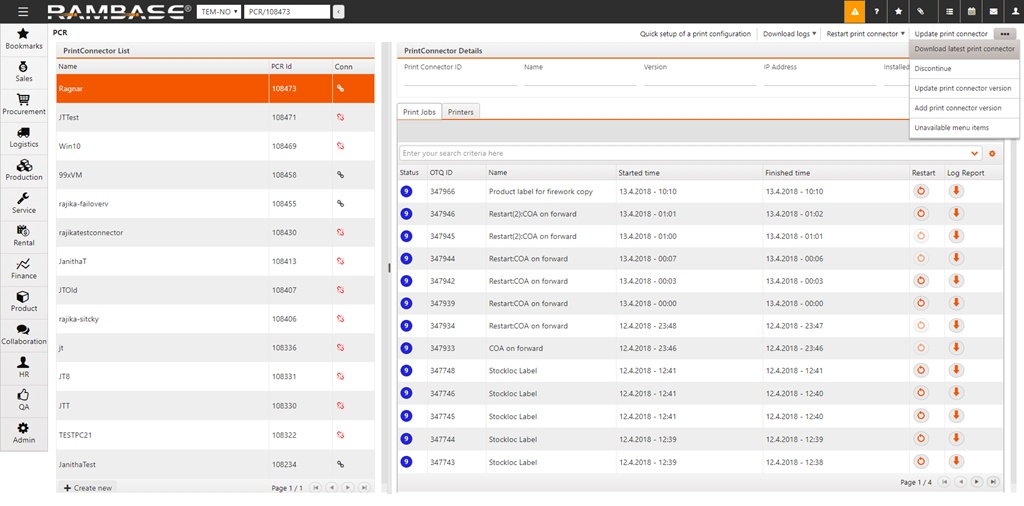Click the orange warning alert icon
Screen dimensions: 1024x506
coord(854,12)
